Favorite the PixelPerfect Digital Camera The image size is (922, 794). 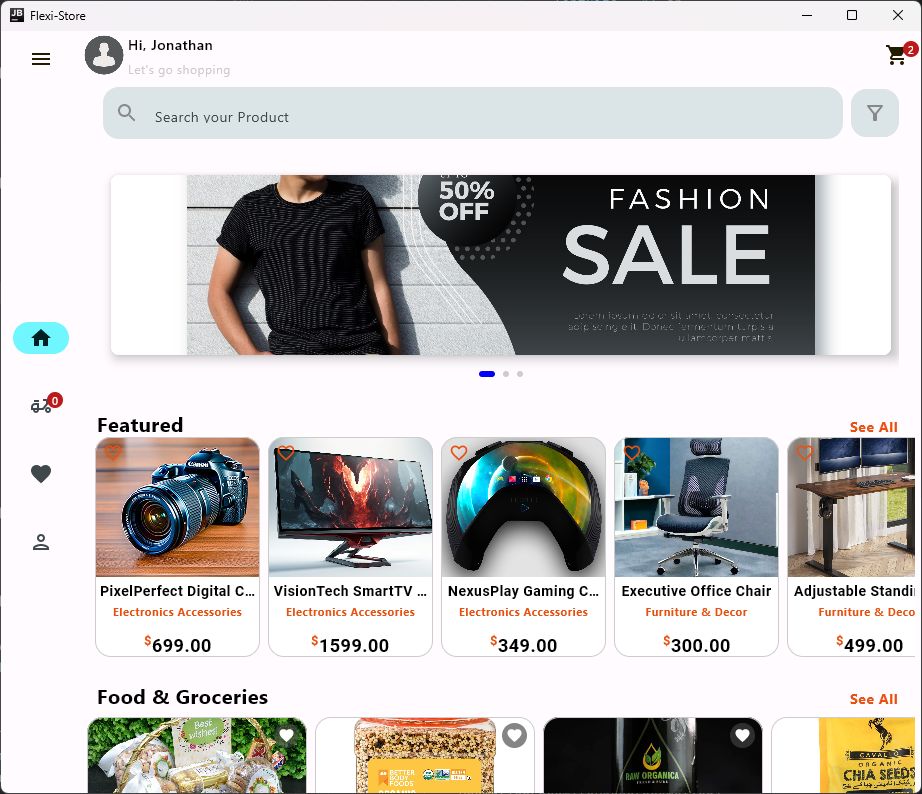[113, 453]
